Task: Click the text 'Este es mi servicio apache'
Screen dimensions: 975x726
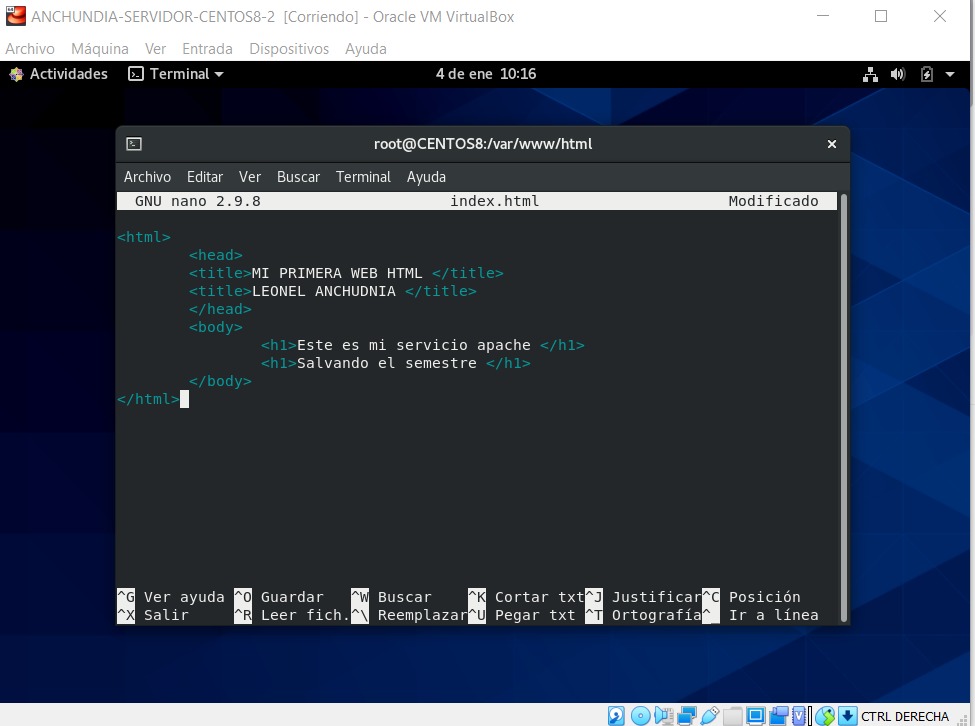Action: [x=414, y=346]
